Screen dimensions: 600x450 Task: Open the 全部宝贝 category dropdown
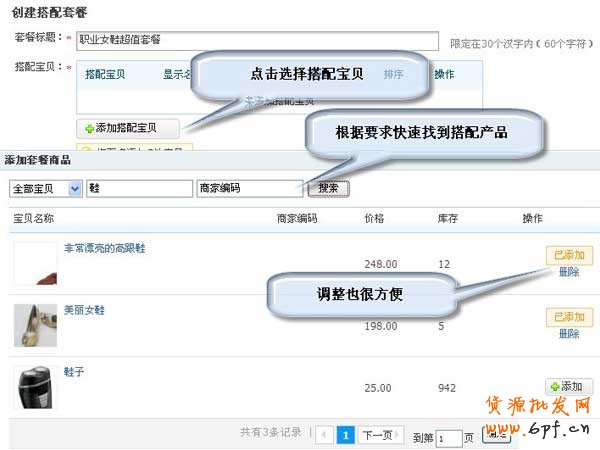pyautogui.click(x=45, y=188)
